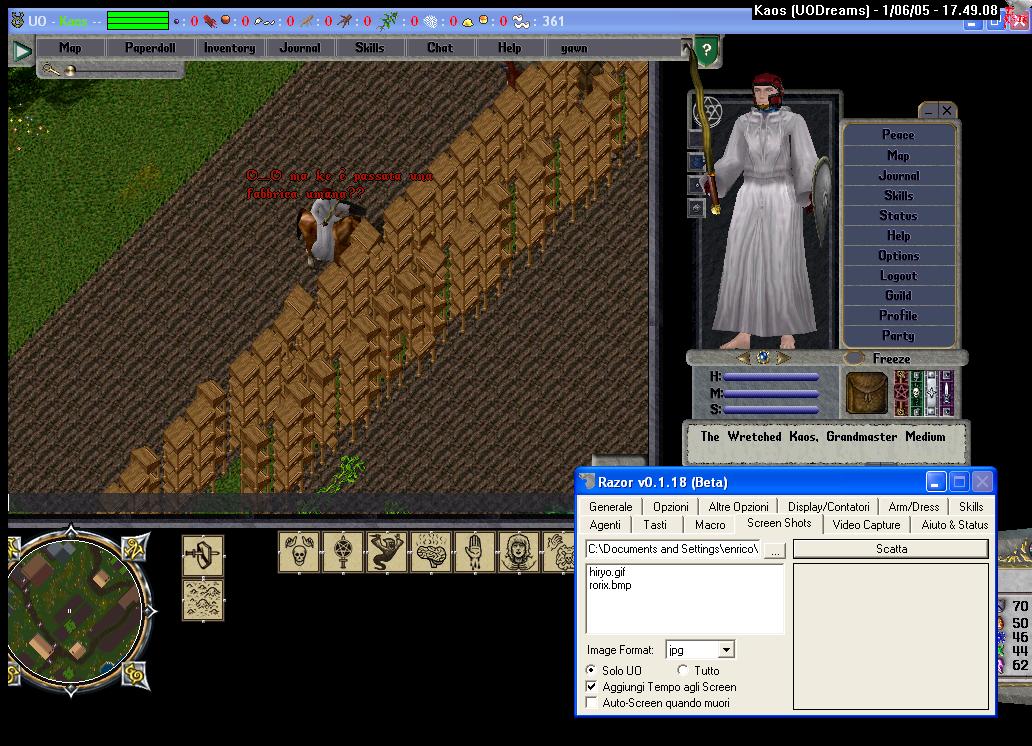Open the purple dagger spellbook
This screenshot has width=1032, height=746.
click(946, 393)
